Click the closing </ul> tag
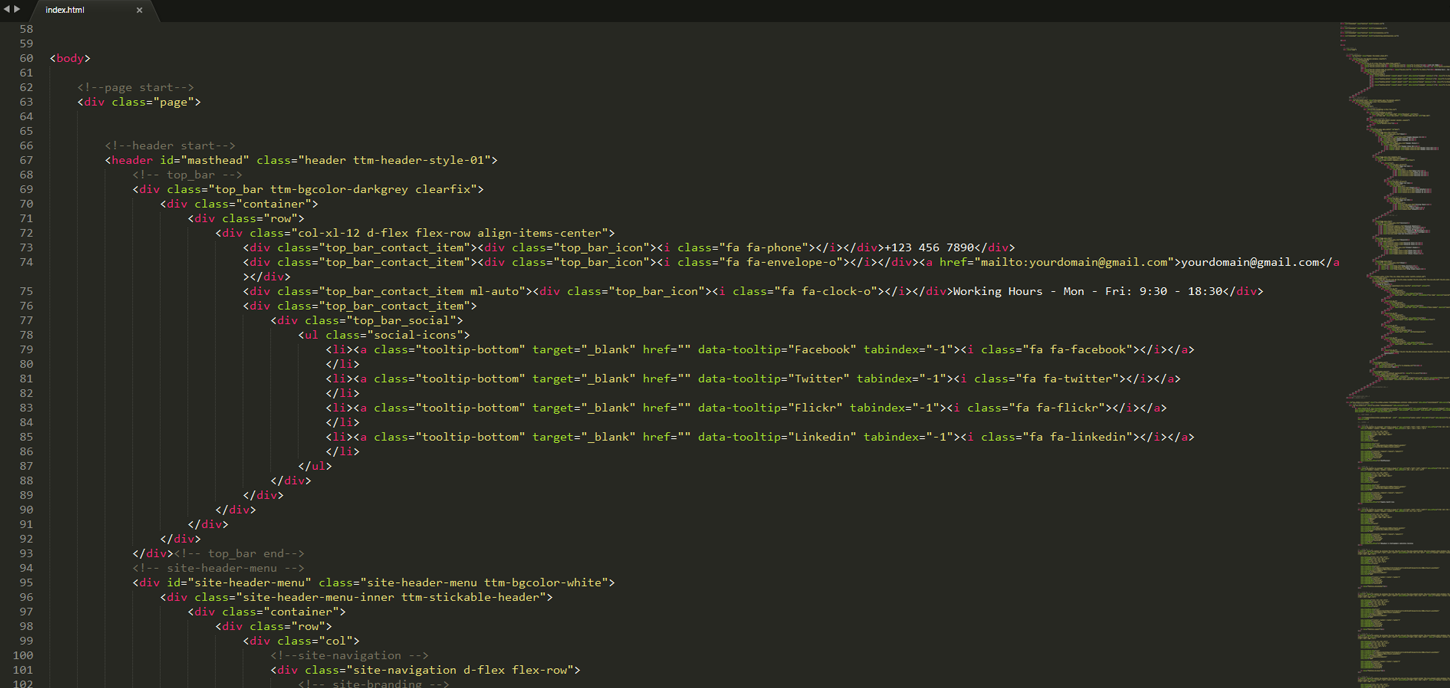This screenshot has height=688, width=1450. coord(315,466)
